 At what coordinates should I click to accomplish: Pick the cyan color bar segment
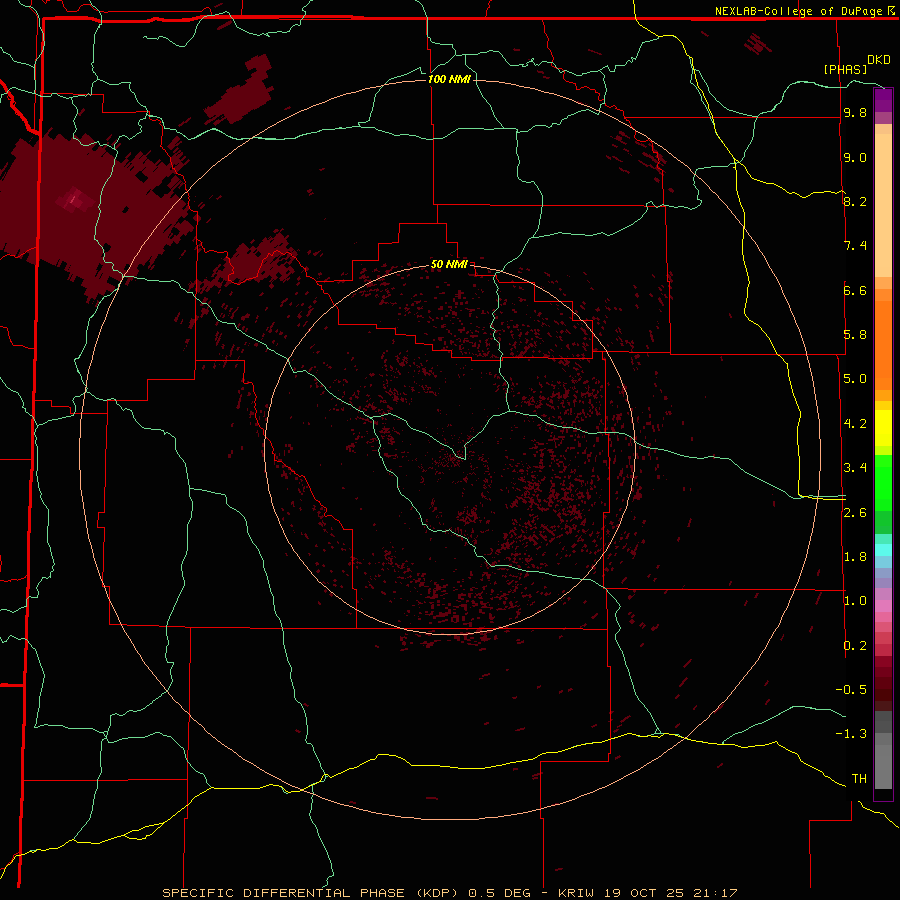click(883, 550)
